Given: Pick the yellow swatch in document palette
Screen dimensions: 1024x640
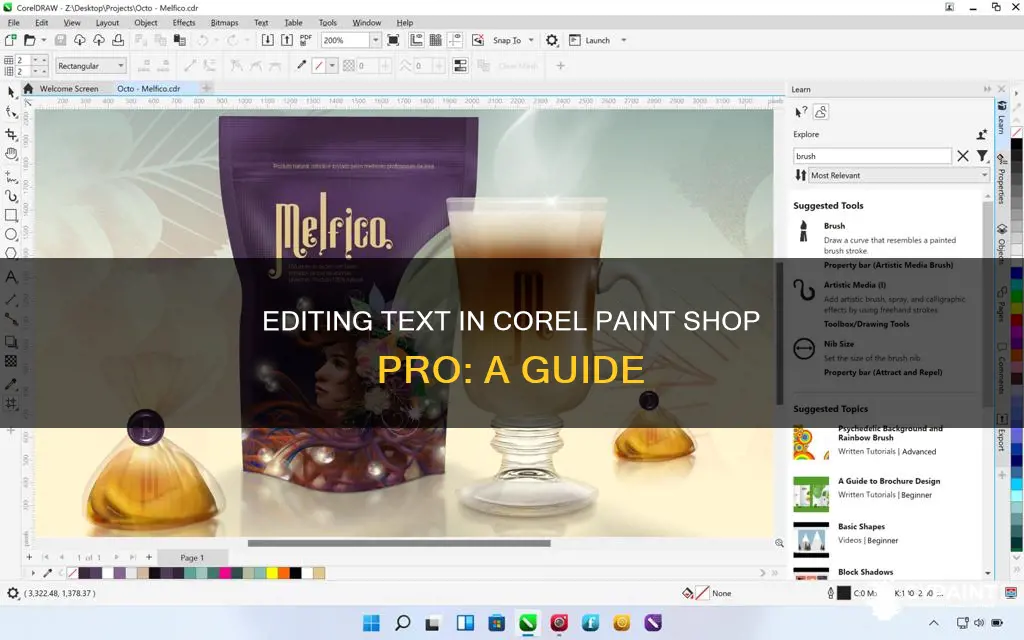Looking at the screenshot, I should tap(272, 573).
